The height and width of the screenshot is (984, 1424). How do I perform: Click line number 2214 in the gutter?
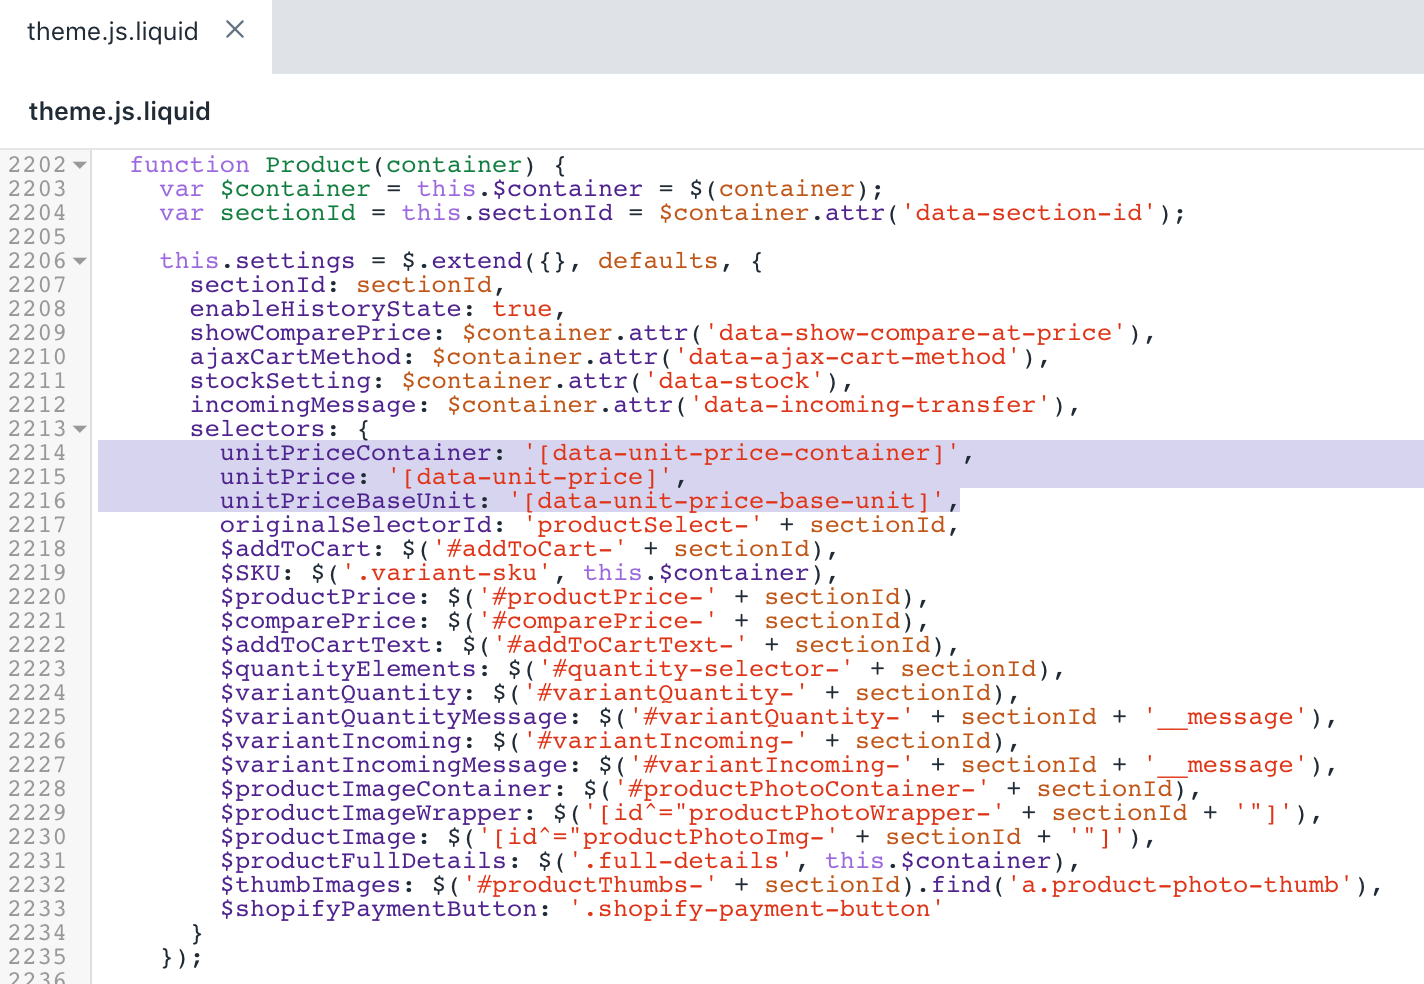pyautogui.click(x=42, y=452)
